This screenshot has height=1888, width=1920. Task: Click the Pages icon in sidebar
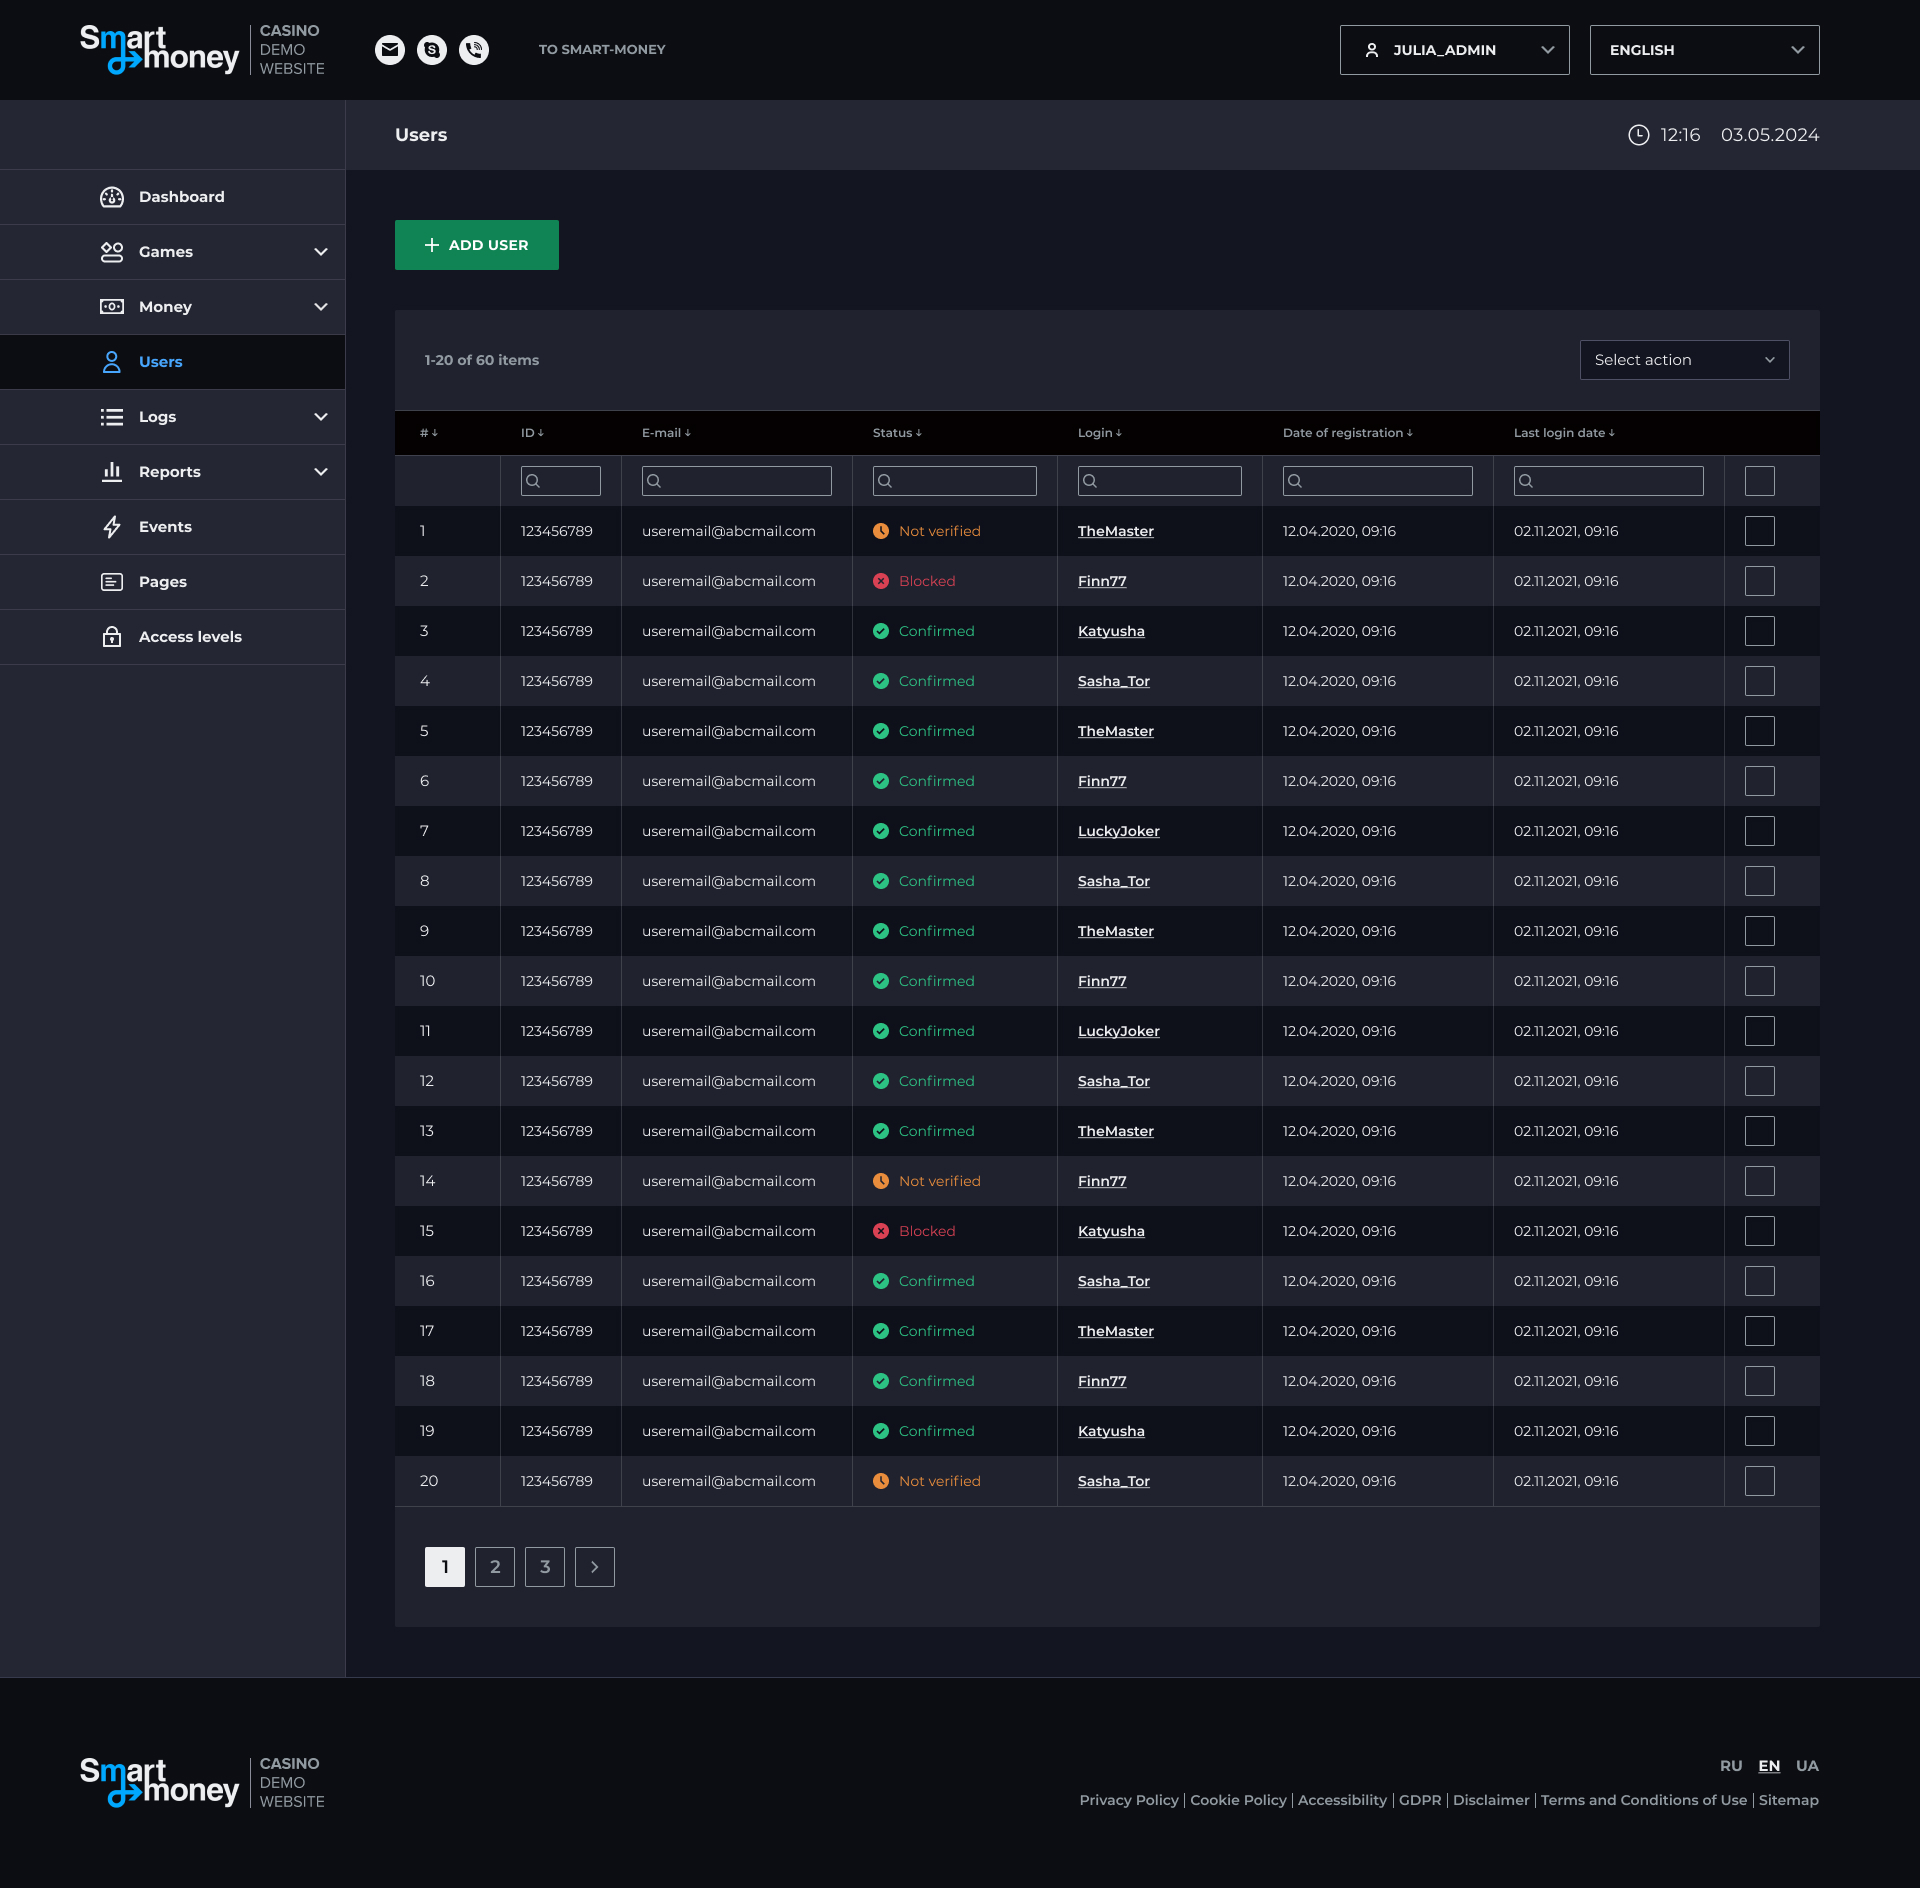(112, 582)
